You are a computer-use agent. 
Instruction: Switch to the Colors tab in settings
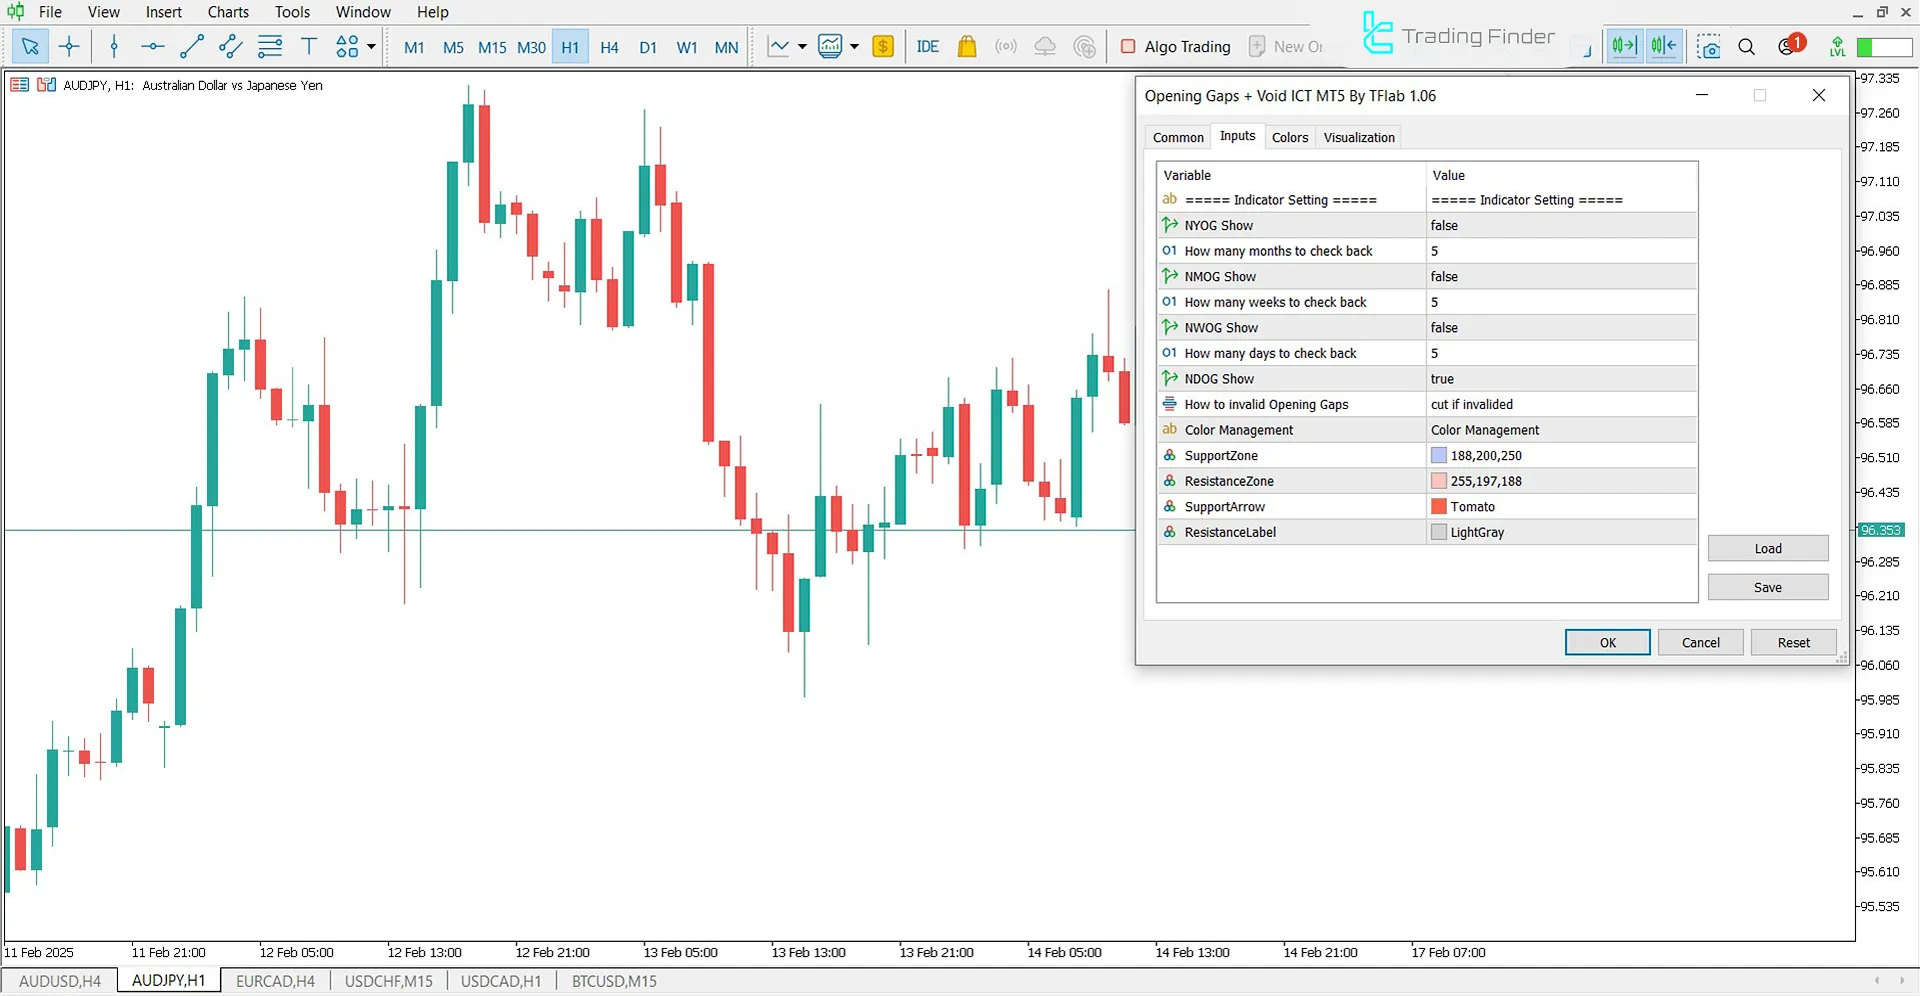pos(1290,137)
